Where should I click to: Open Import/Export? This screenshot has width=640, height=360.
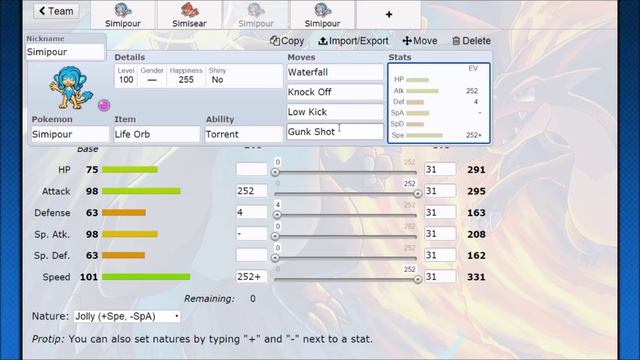tap(353, 41)
